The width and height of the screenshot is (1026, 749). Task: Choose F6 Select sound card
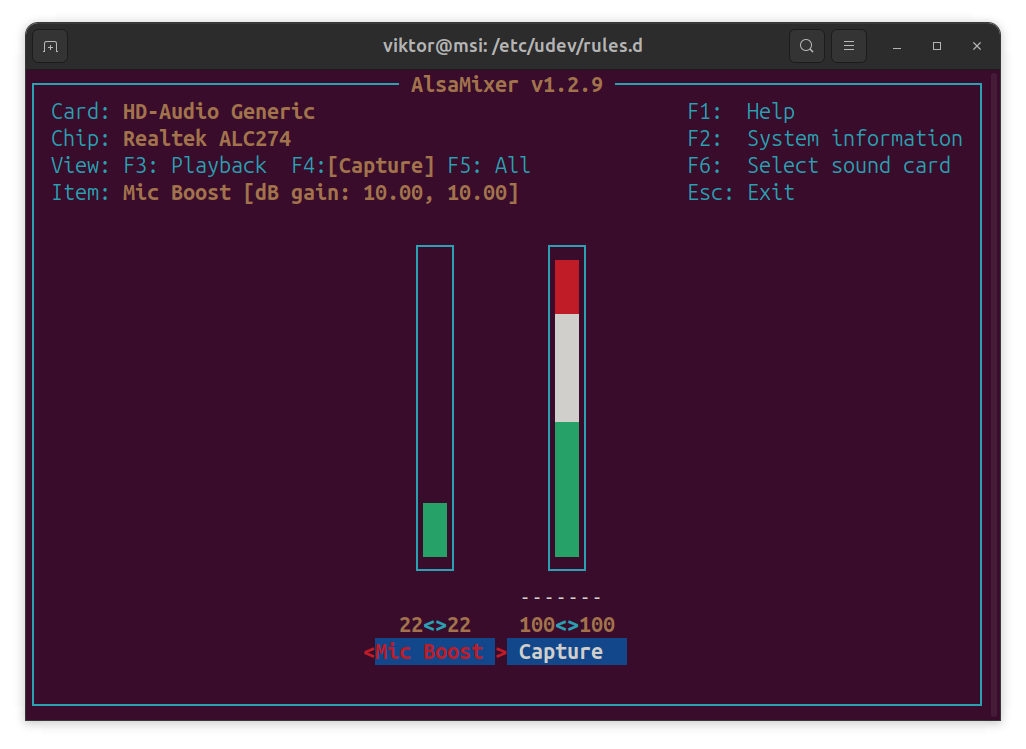point(818,166)
